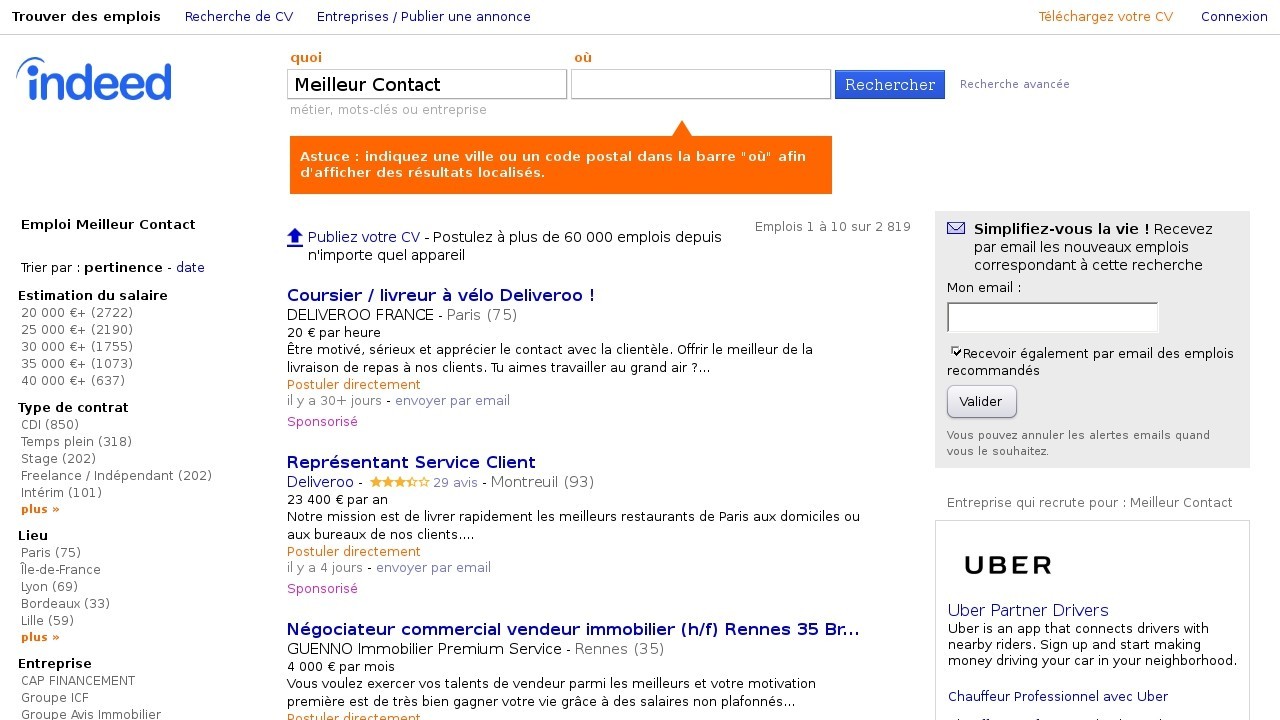The height and width of the screenshot is (720, 1280).
Task: Filter salary by 20 000 €+
Action: (77, 313)
